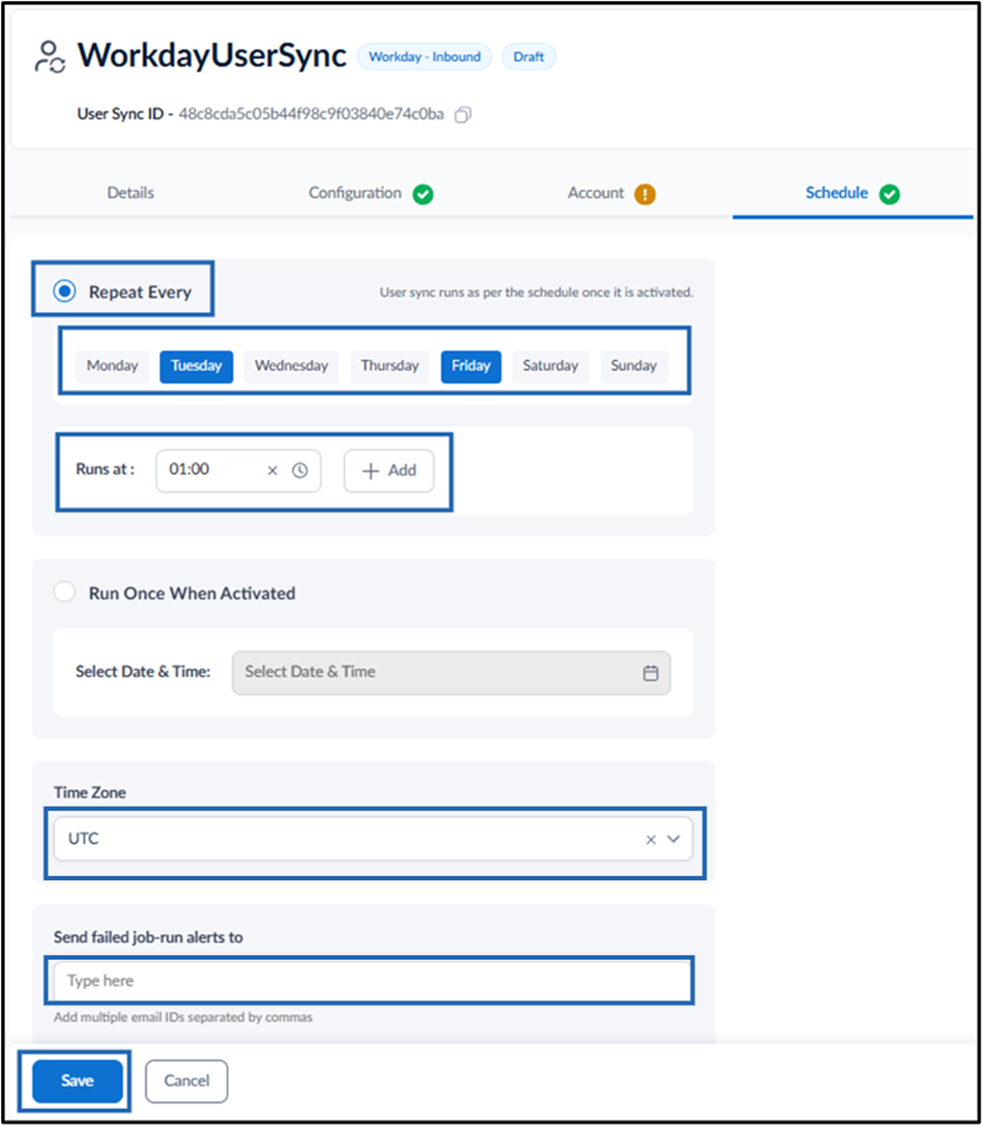The image size is (982, 1125).
Task: Focus the failed job-run alerts email field
Action: coord(373,981)
